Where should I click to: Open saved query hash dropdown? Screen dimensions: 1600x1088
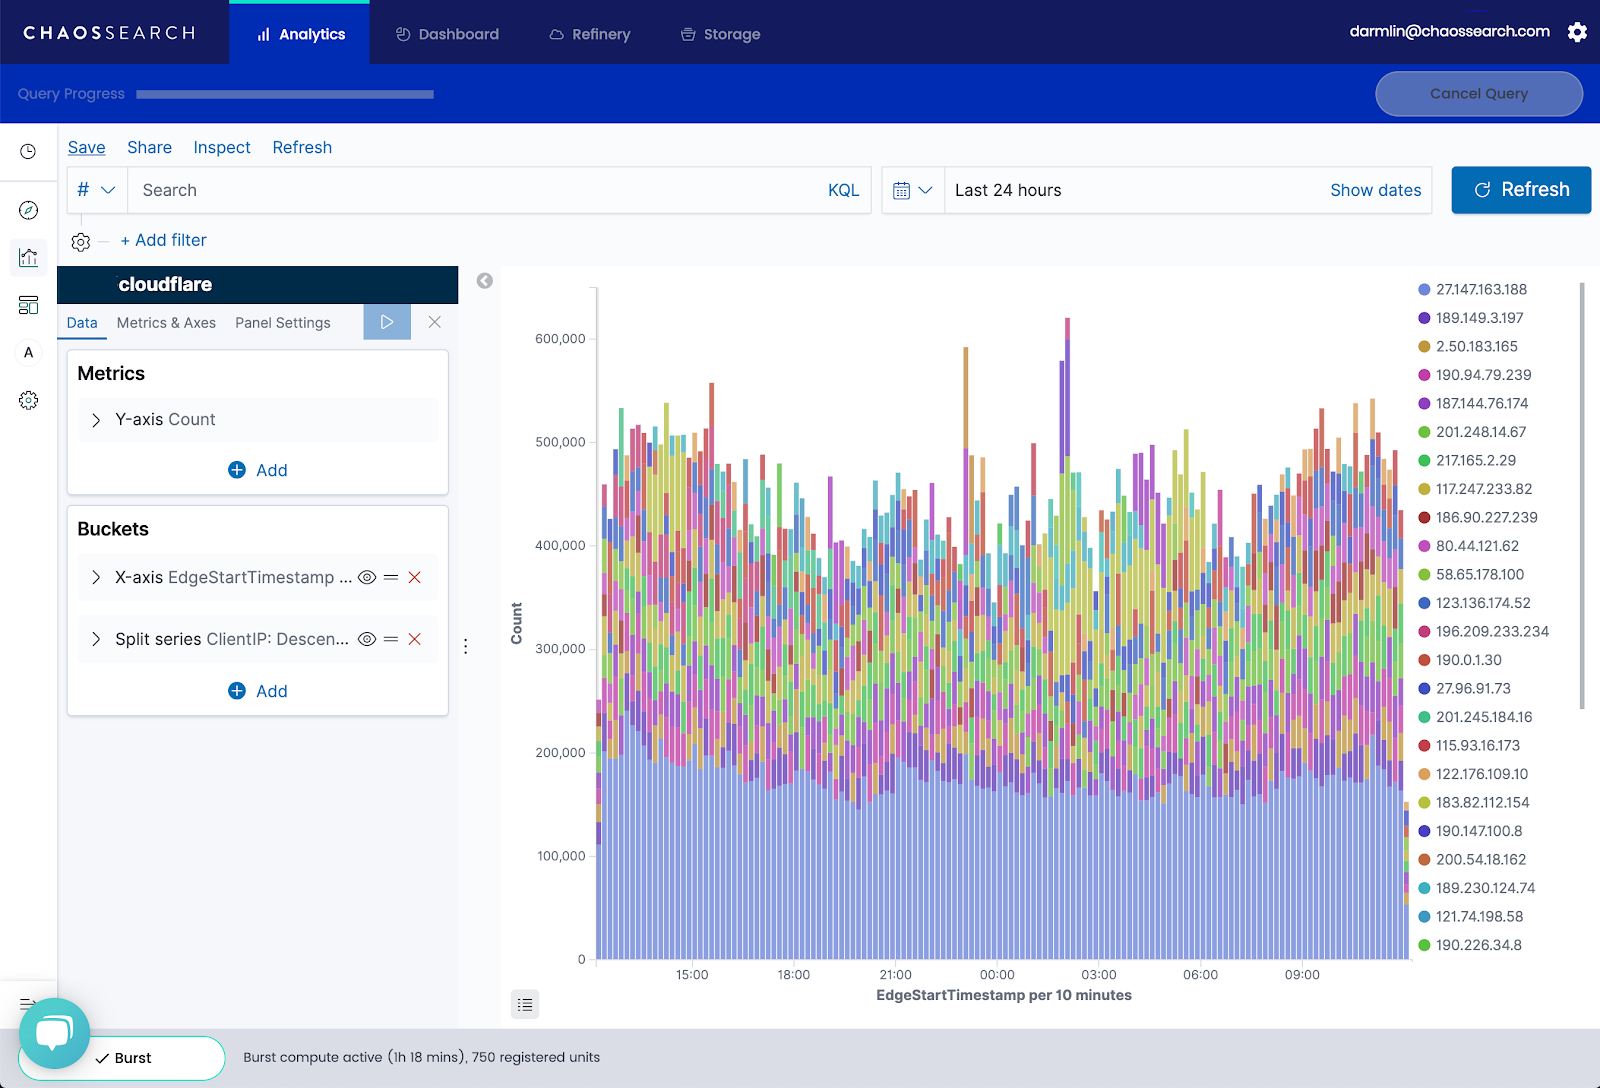click(x=97, y=190)
